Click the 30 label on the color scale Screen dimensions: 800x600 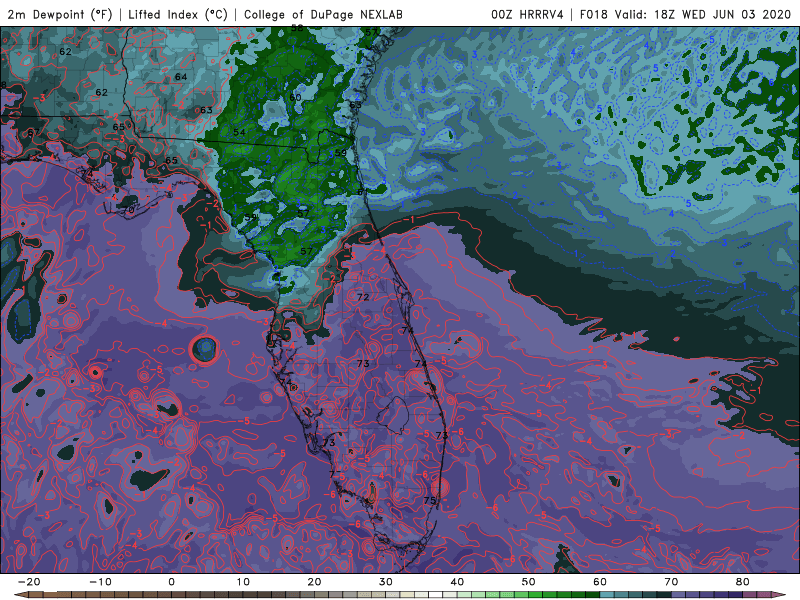tap(386, 582)
